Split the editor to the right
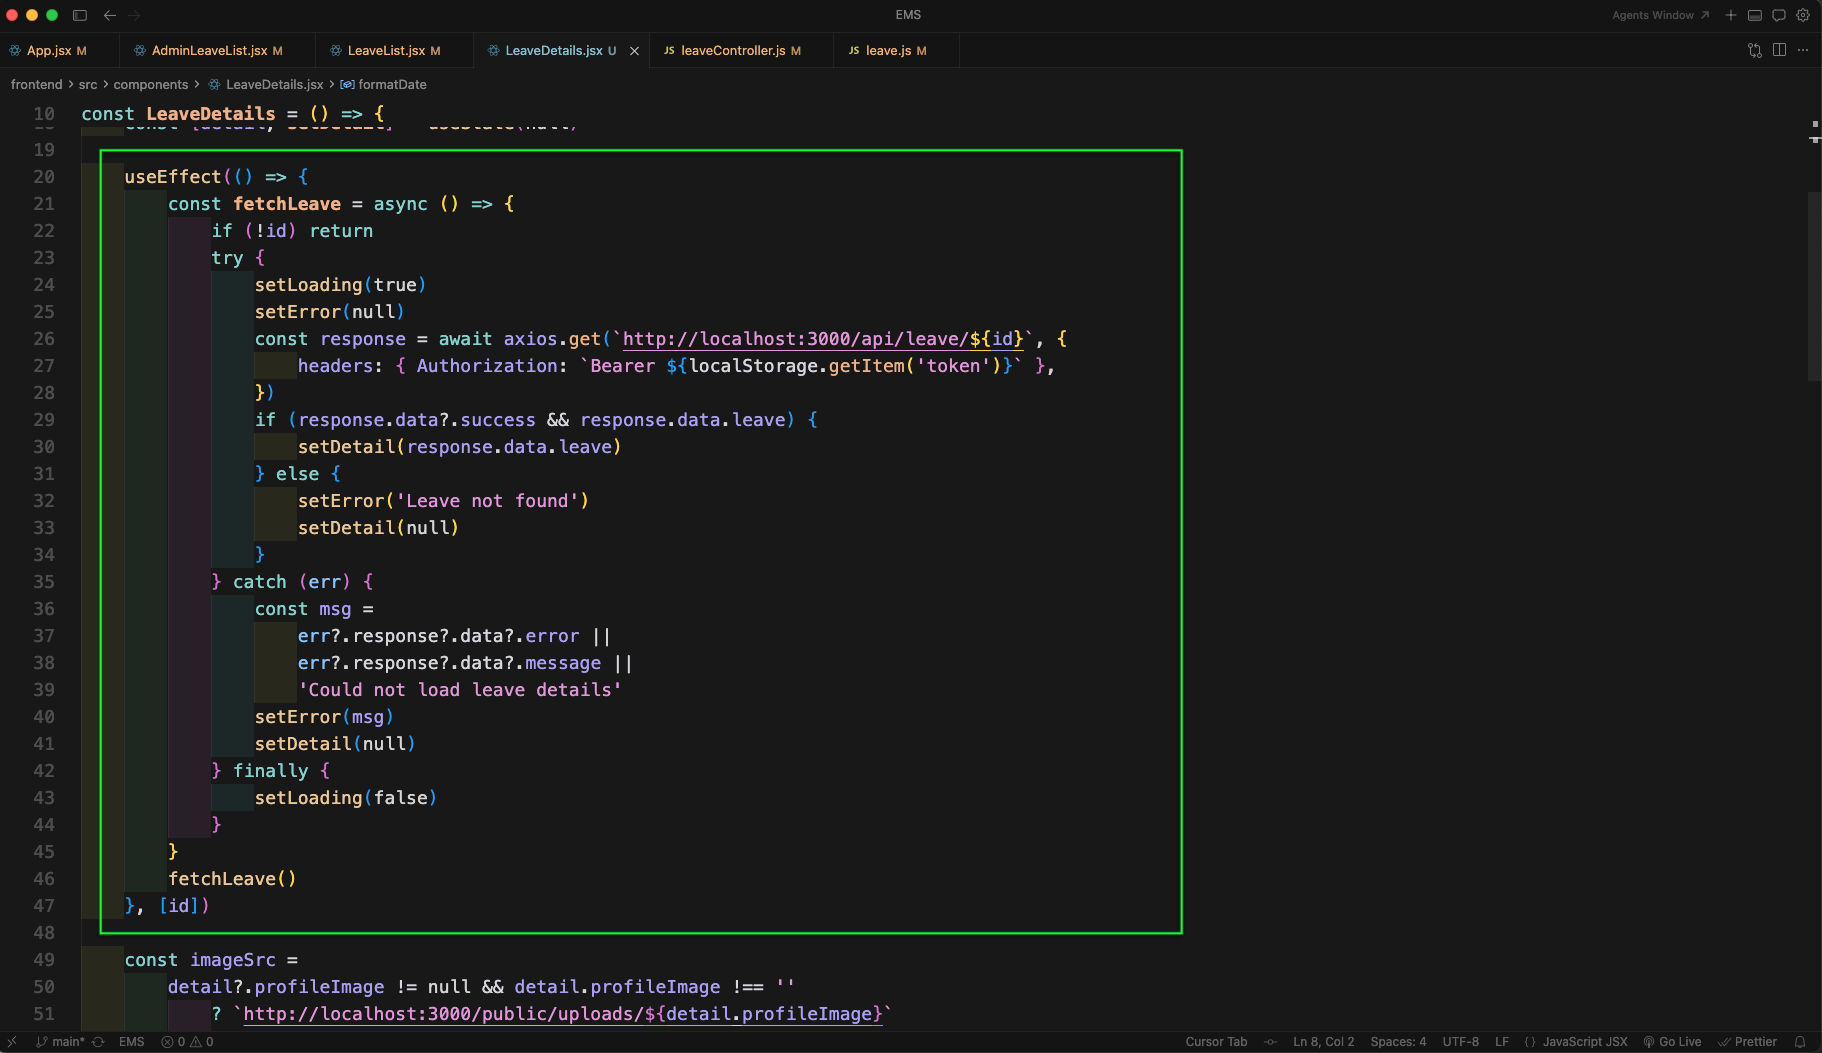The image size is (1822, 1053). [x=1779, y=50]
